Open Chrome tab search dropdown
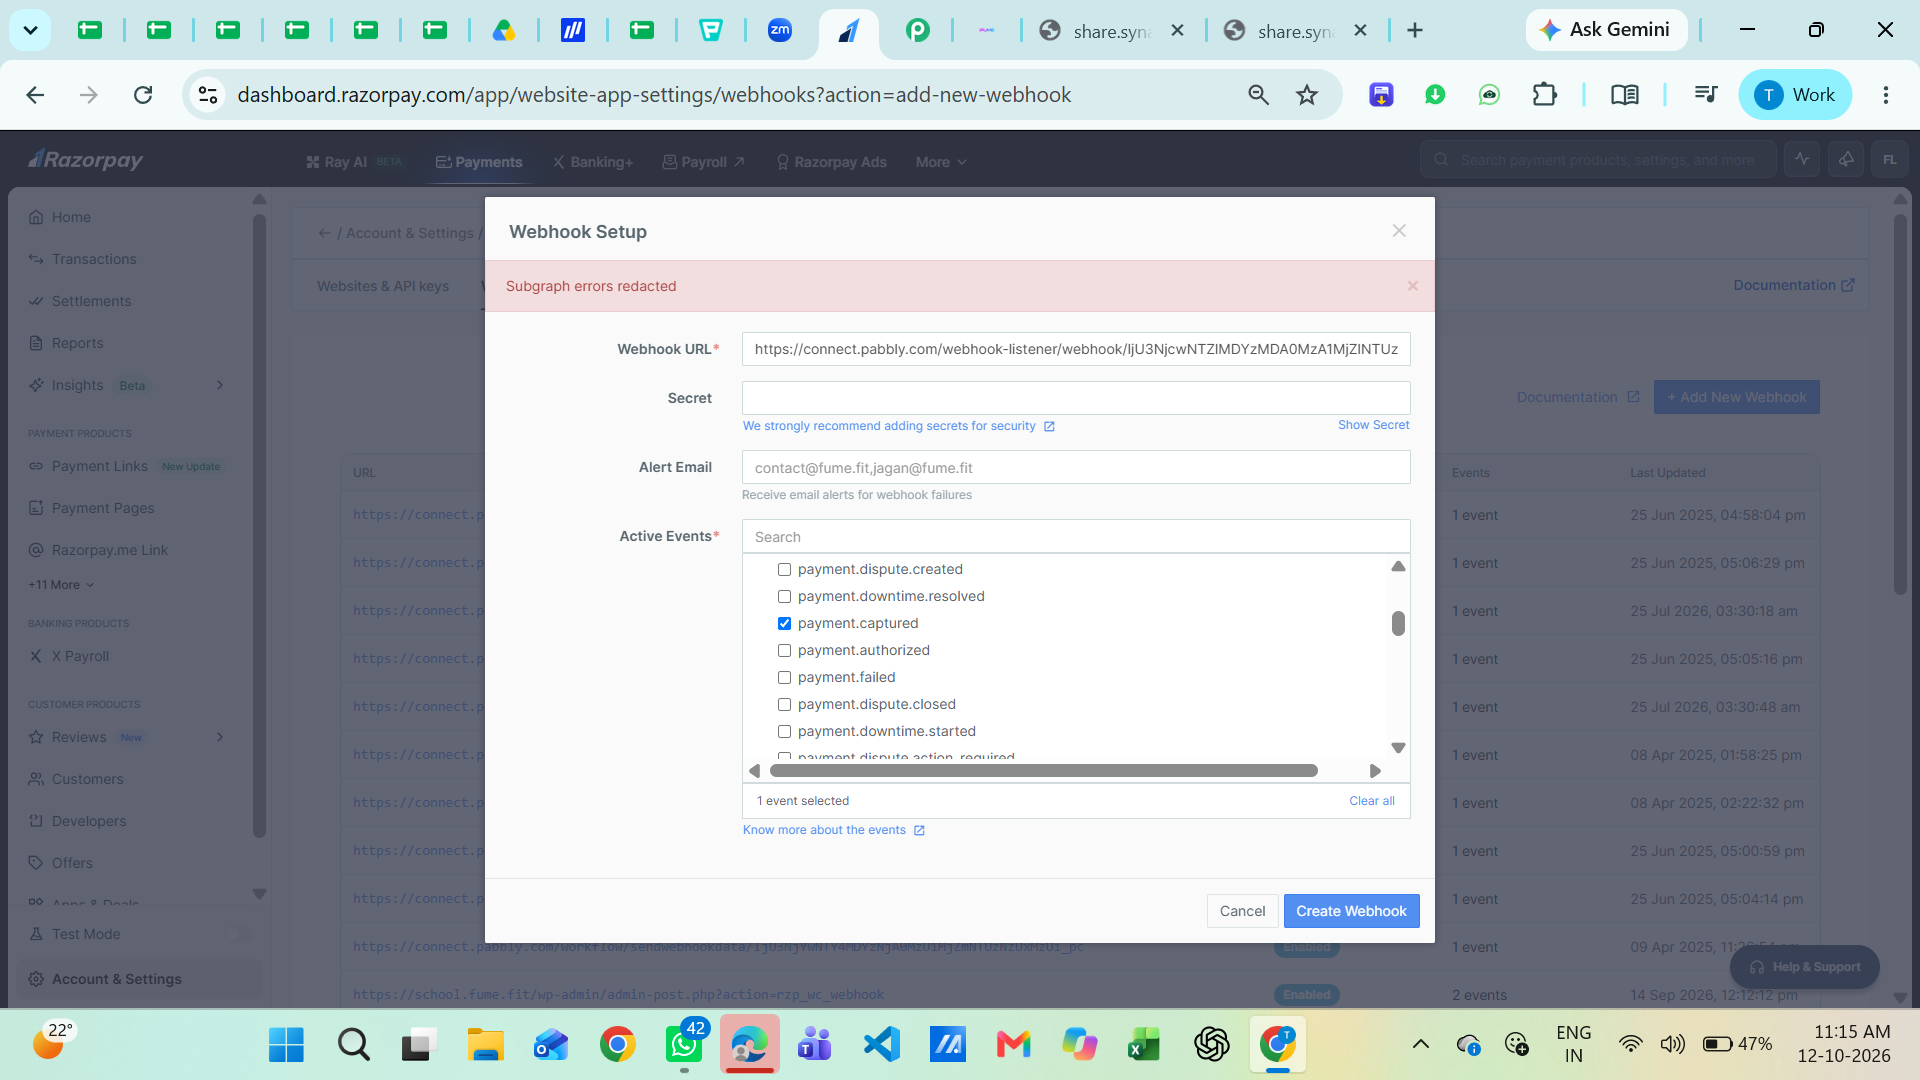The height and width of the screenshot is (1080, 1920). (x=30, y=30)
